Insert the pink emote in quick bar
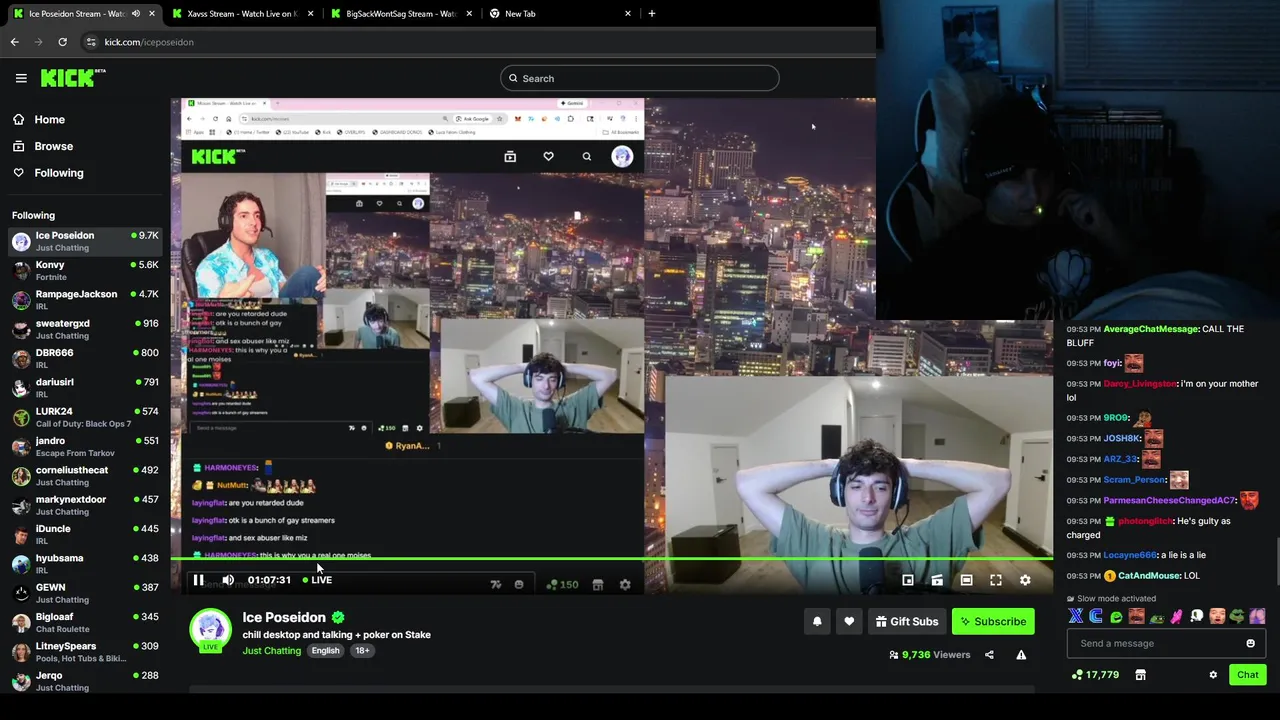1280x720 pixels. (x=1177, y=617)
